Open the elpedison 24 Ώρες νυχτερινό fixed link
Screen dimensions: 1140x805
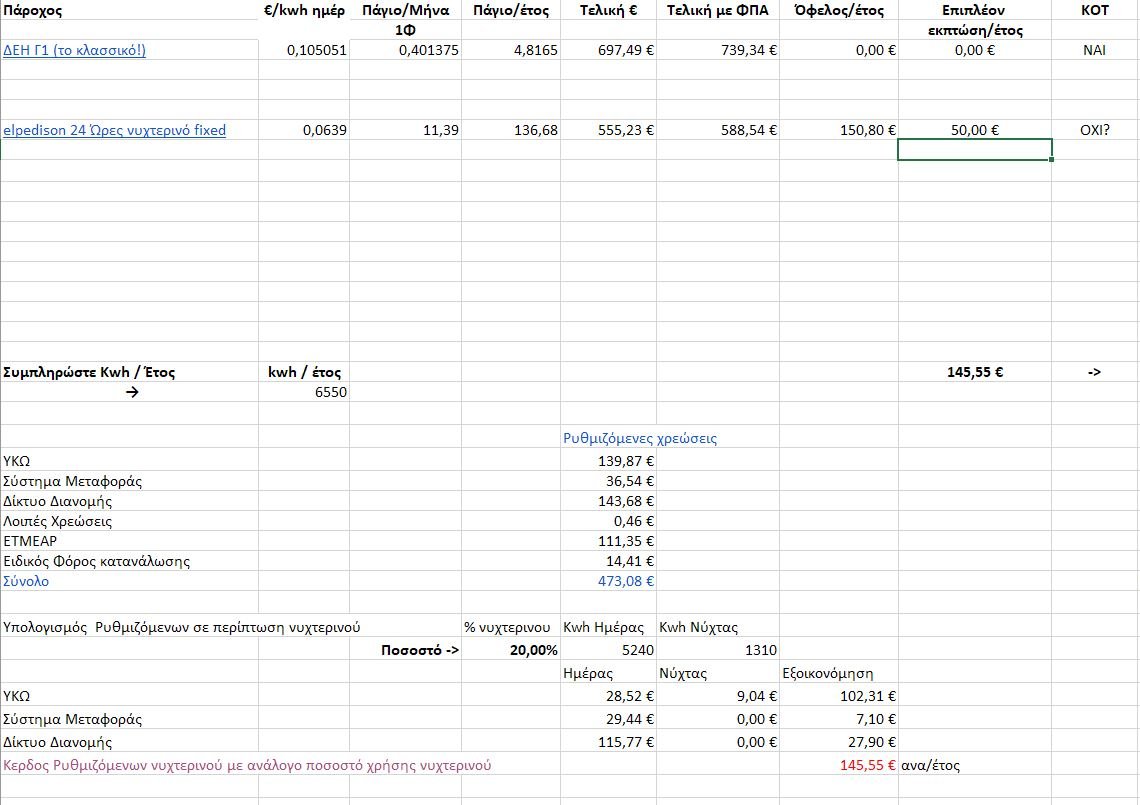click(x=114, y=130)
